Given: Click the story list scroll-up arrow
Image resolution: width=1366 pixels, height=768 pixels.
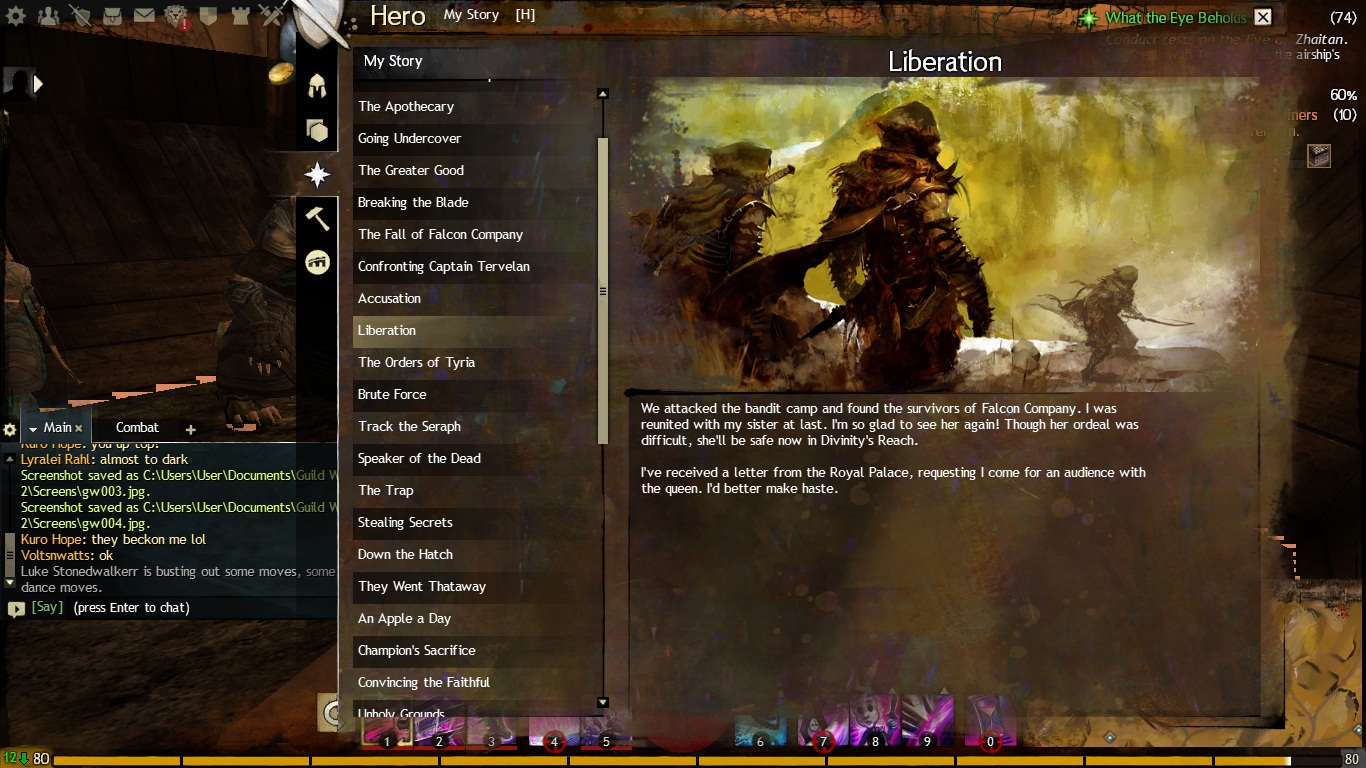Looking at the screenshot, I should click(x=602, y=94).
